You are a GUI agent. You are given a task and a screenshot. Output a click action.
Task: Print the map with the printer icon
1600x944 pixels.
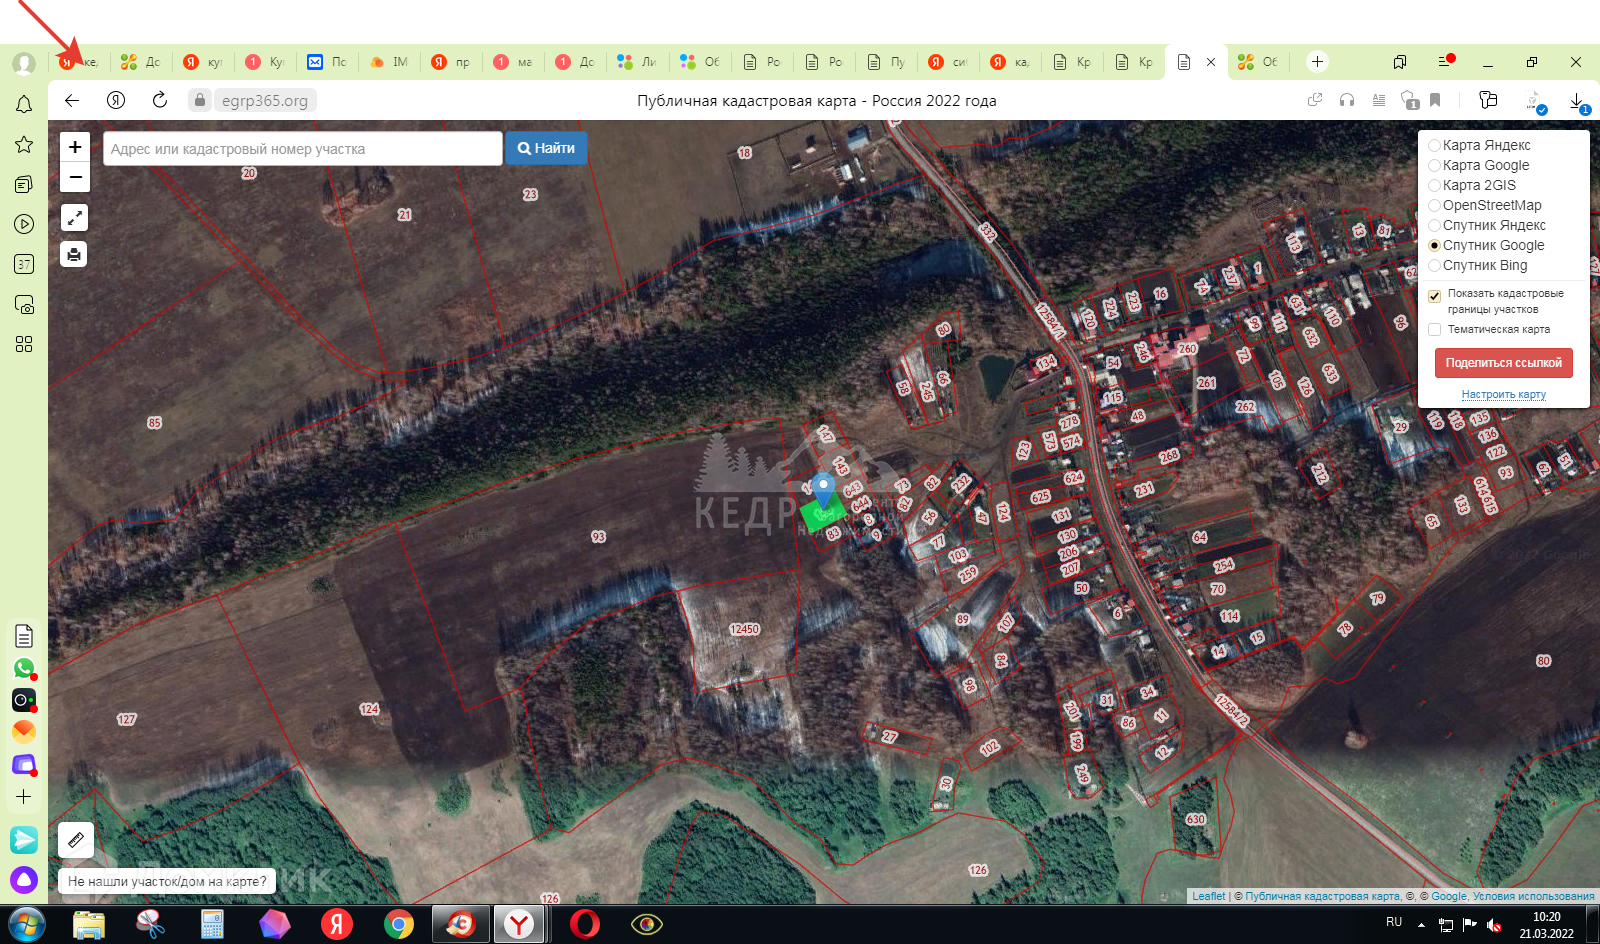coord(74,254)
